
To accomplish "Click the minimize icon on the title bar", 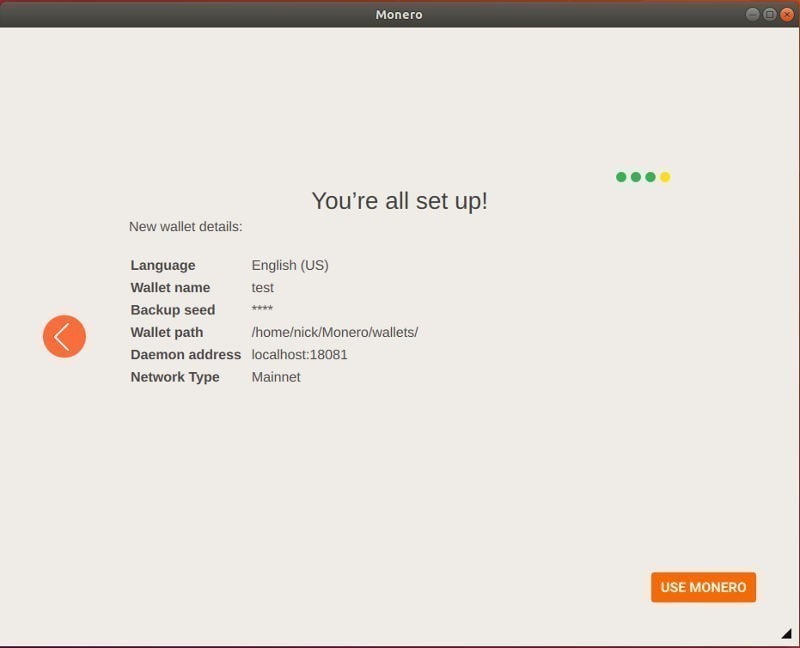I will (752, 14).
